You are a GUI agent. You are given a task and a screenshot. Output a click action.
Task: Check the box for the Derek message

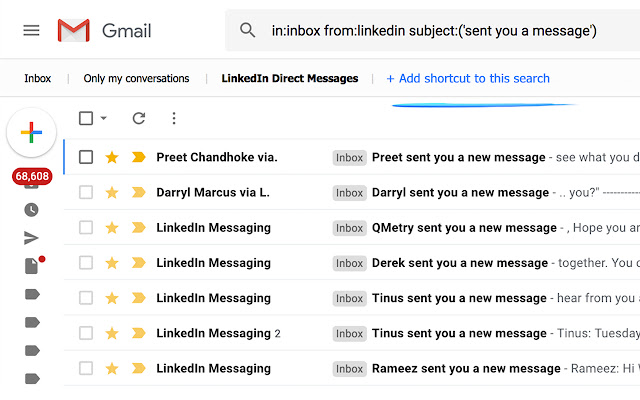[86, 263]
